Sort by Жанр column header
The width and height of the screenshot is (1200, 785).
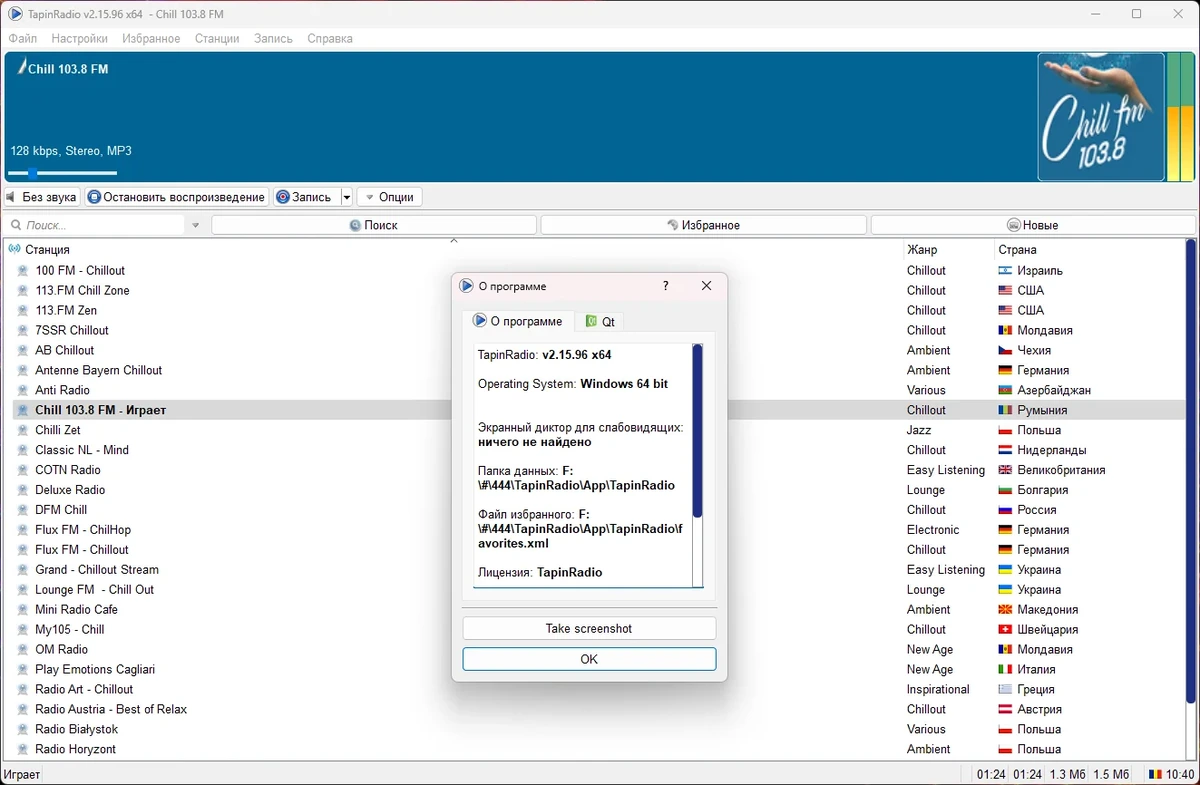(922, 250)
